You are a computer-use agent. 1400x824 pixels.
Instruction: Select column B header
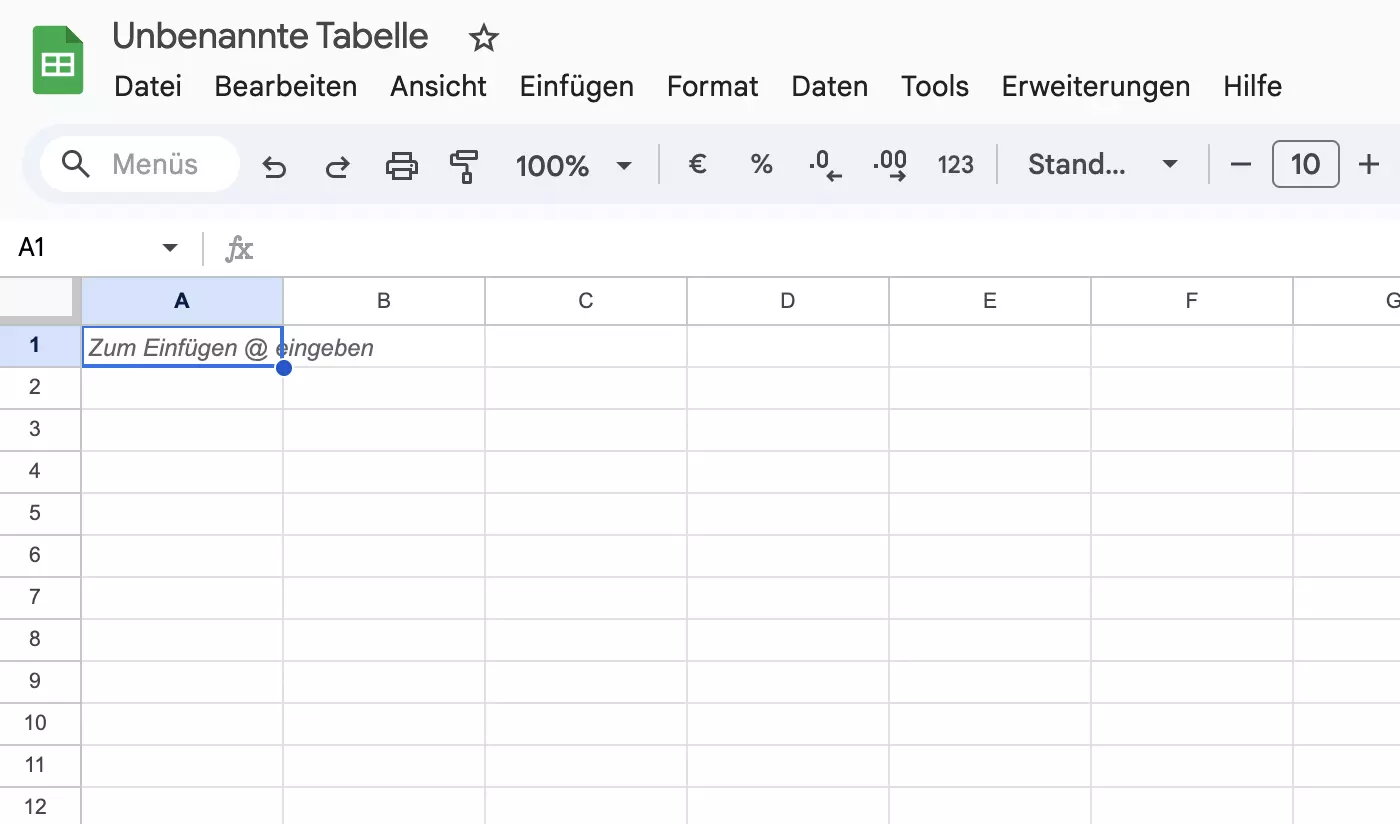384,301
